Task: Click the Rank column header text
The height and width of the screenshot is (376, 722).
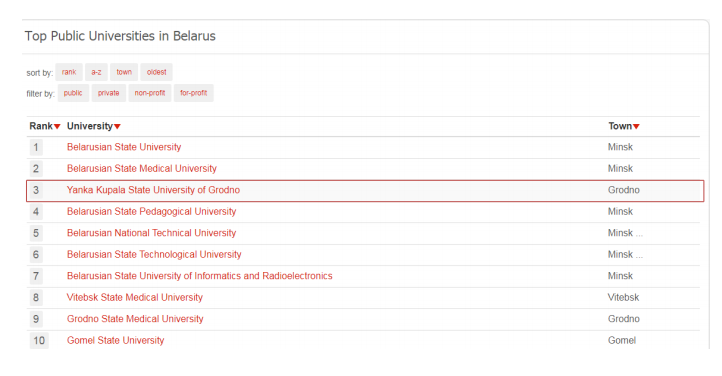Action: point(41,126)
